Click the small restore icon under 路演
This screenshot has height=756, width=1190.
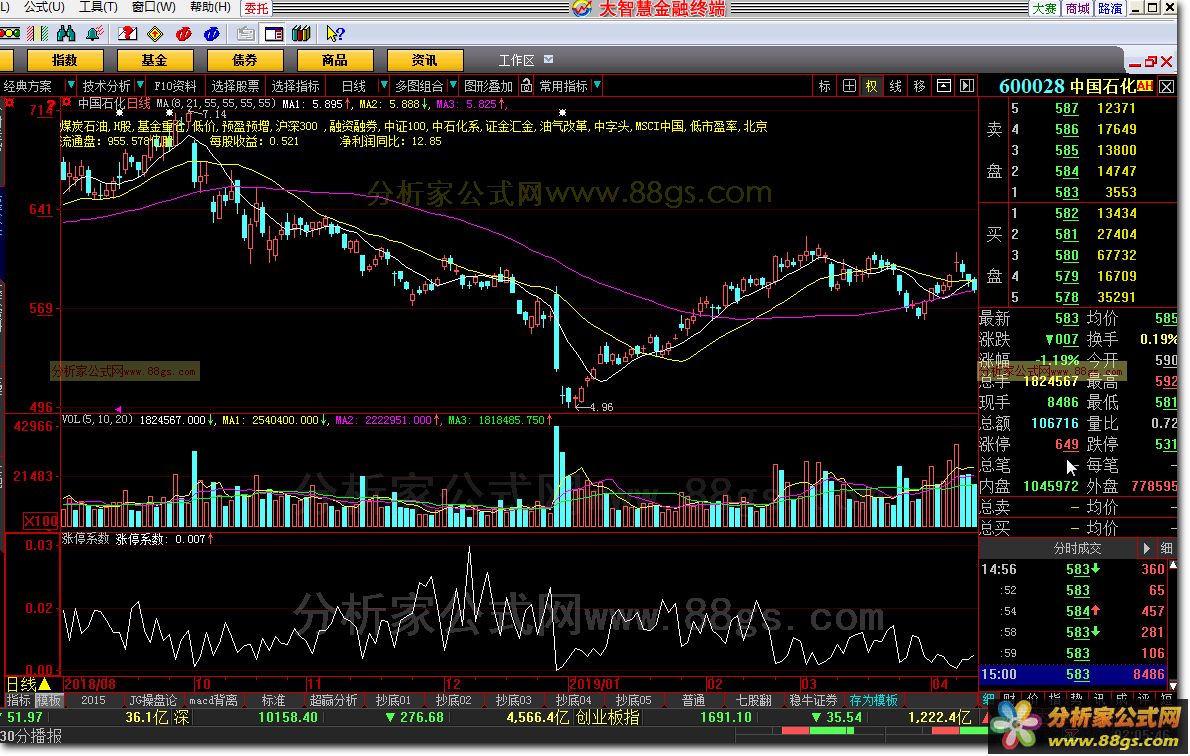click(x=1151, y=61)
